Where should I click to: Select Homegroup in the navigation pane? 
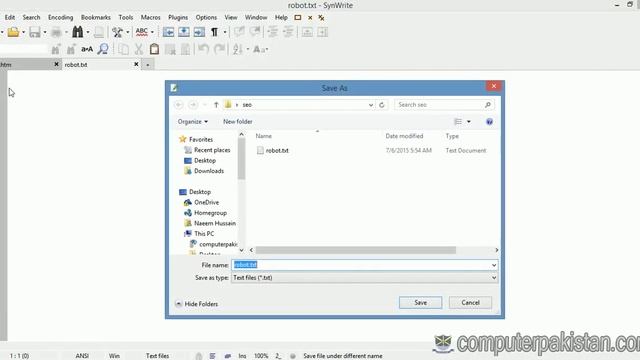click(x=205, y=213)
